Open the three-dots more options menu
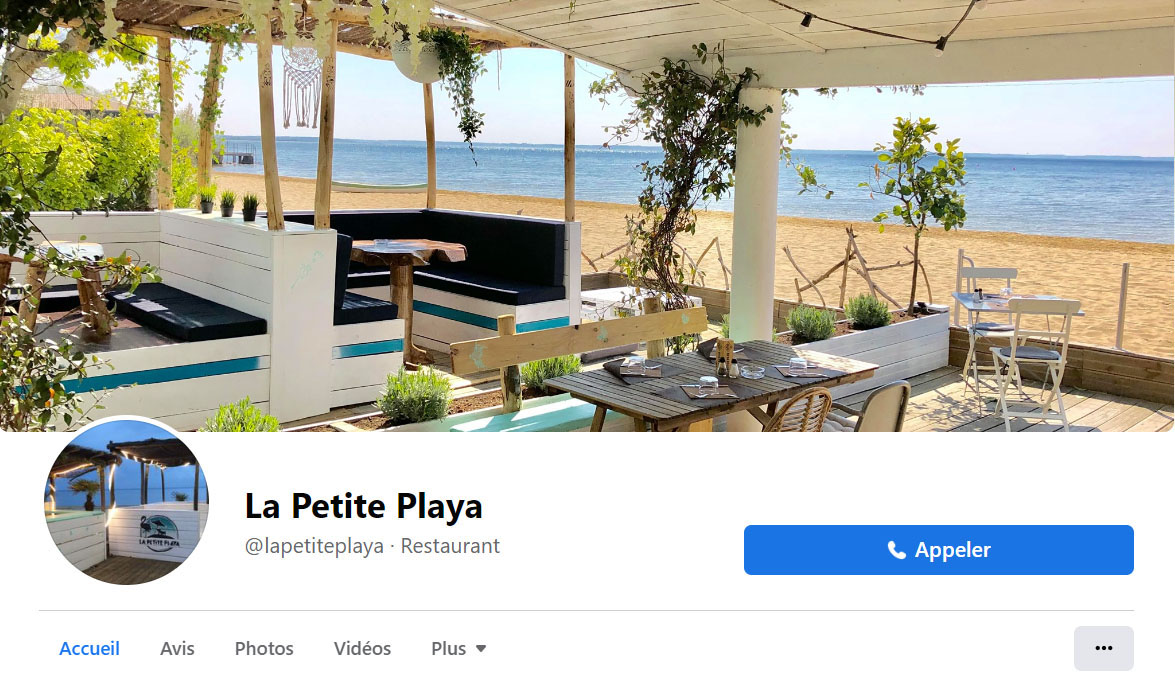 click(x=1103, y=648)
